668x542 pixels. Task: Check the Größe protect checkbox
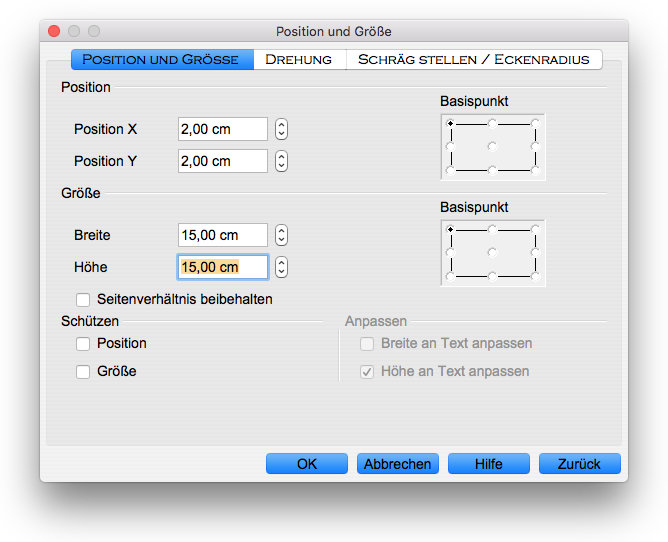(x=83, y=372)
